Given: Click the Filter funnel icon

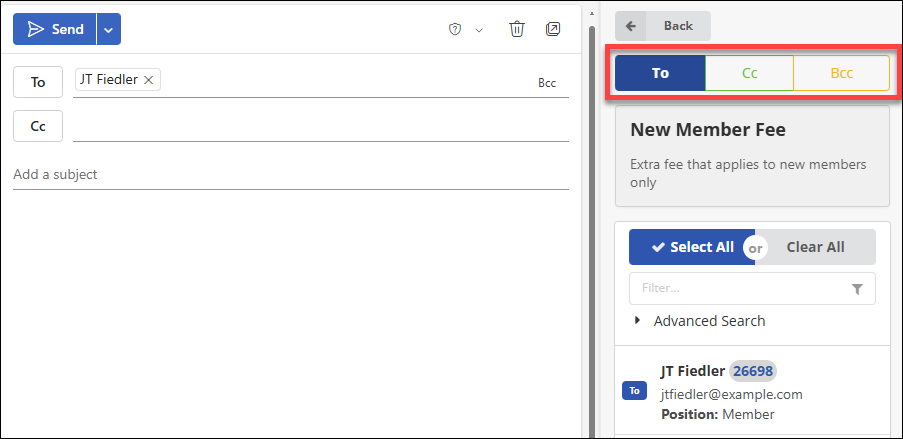Looking at the screenshot, I should coord(857,289).
